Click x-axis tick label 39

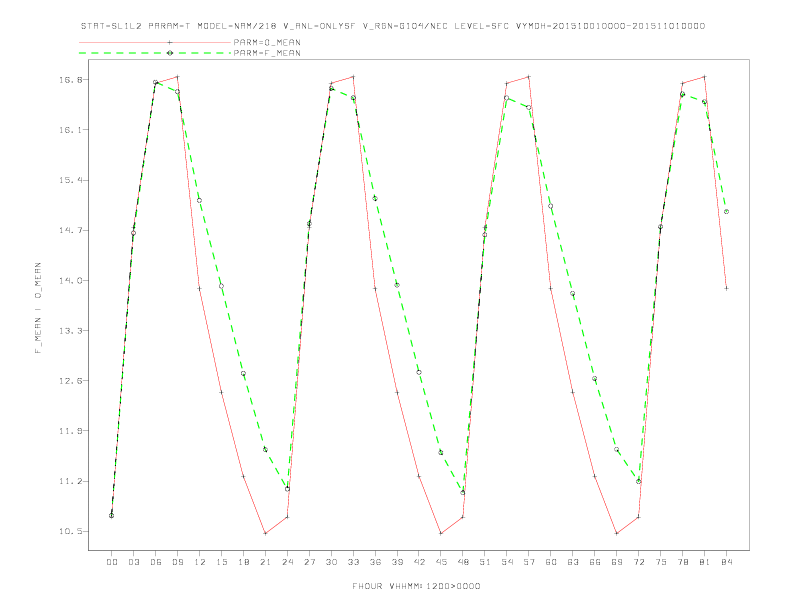397,562
